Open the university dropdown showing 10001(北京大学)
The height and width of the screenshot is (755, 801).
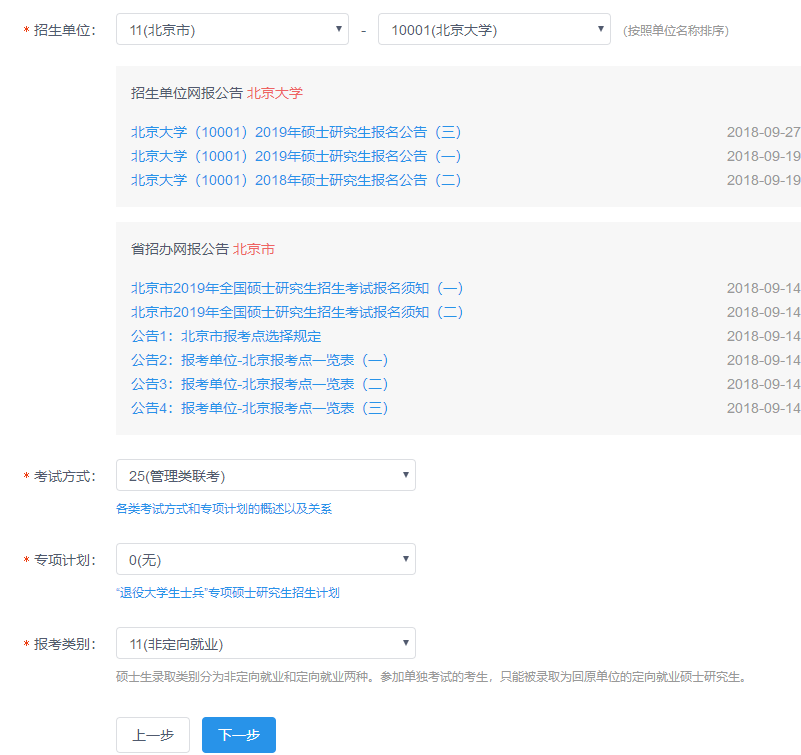coord(494,30)
